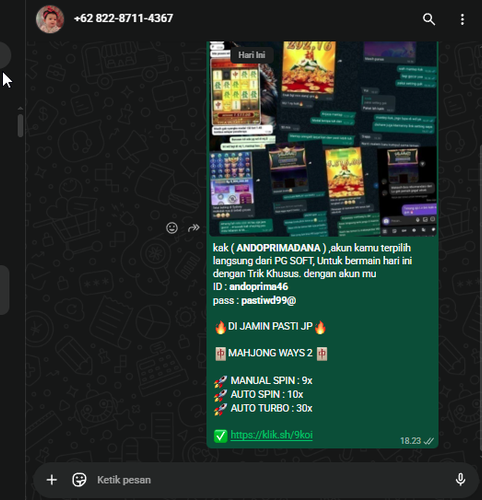
Task: Click the ID andoprima46 text
Action: [250, 287]
